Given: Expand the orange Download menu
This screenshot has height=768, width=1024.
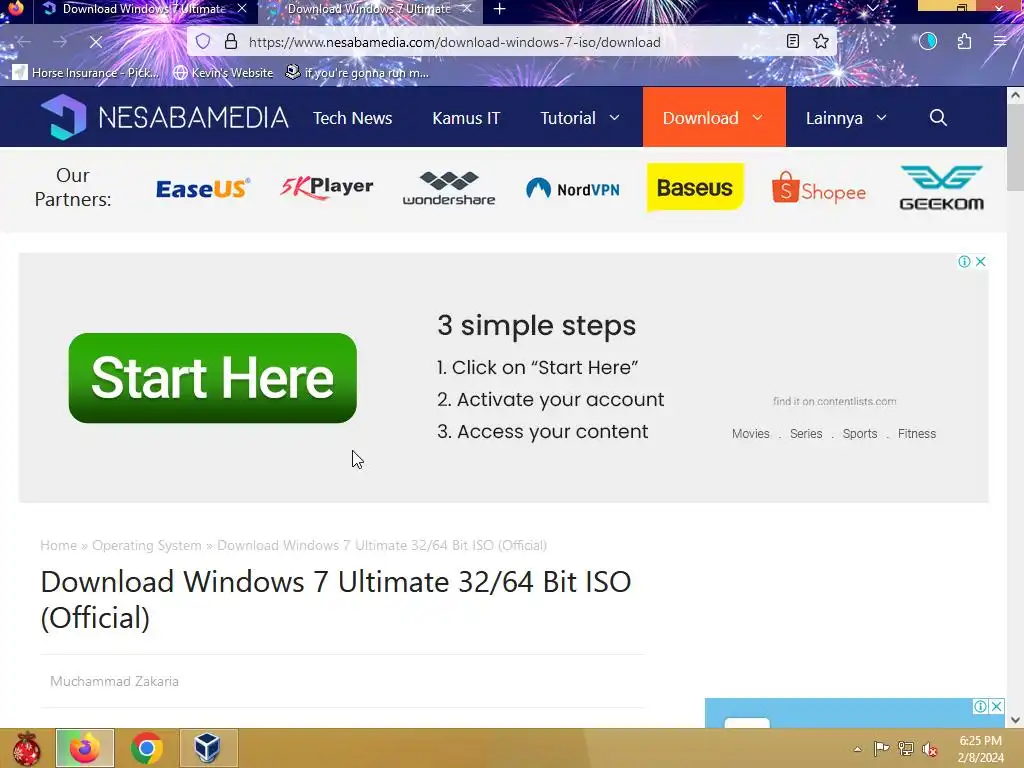Looking at the screenshot, I should (714, 117).
